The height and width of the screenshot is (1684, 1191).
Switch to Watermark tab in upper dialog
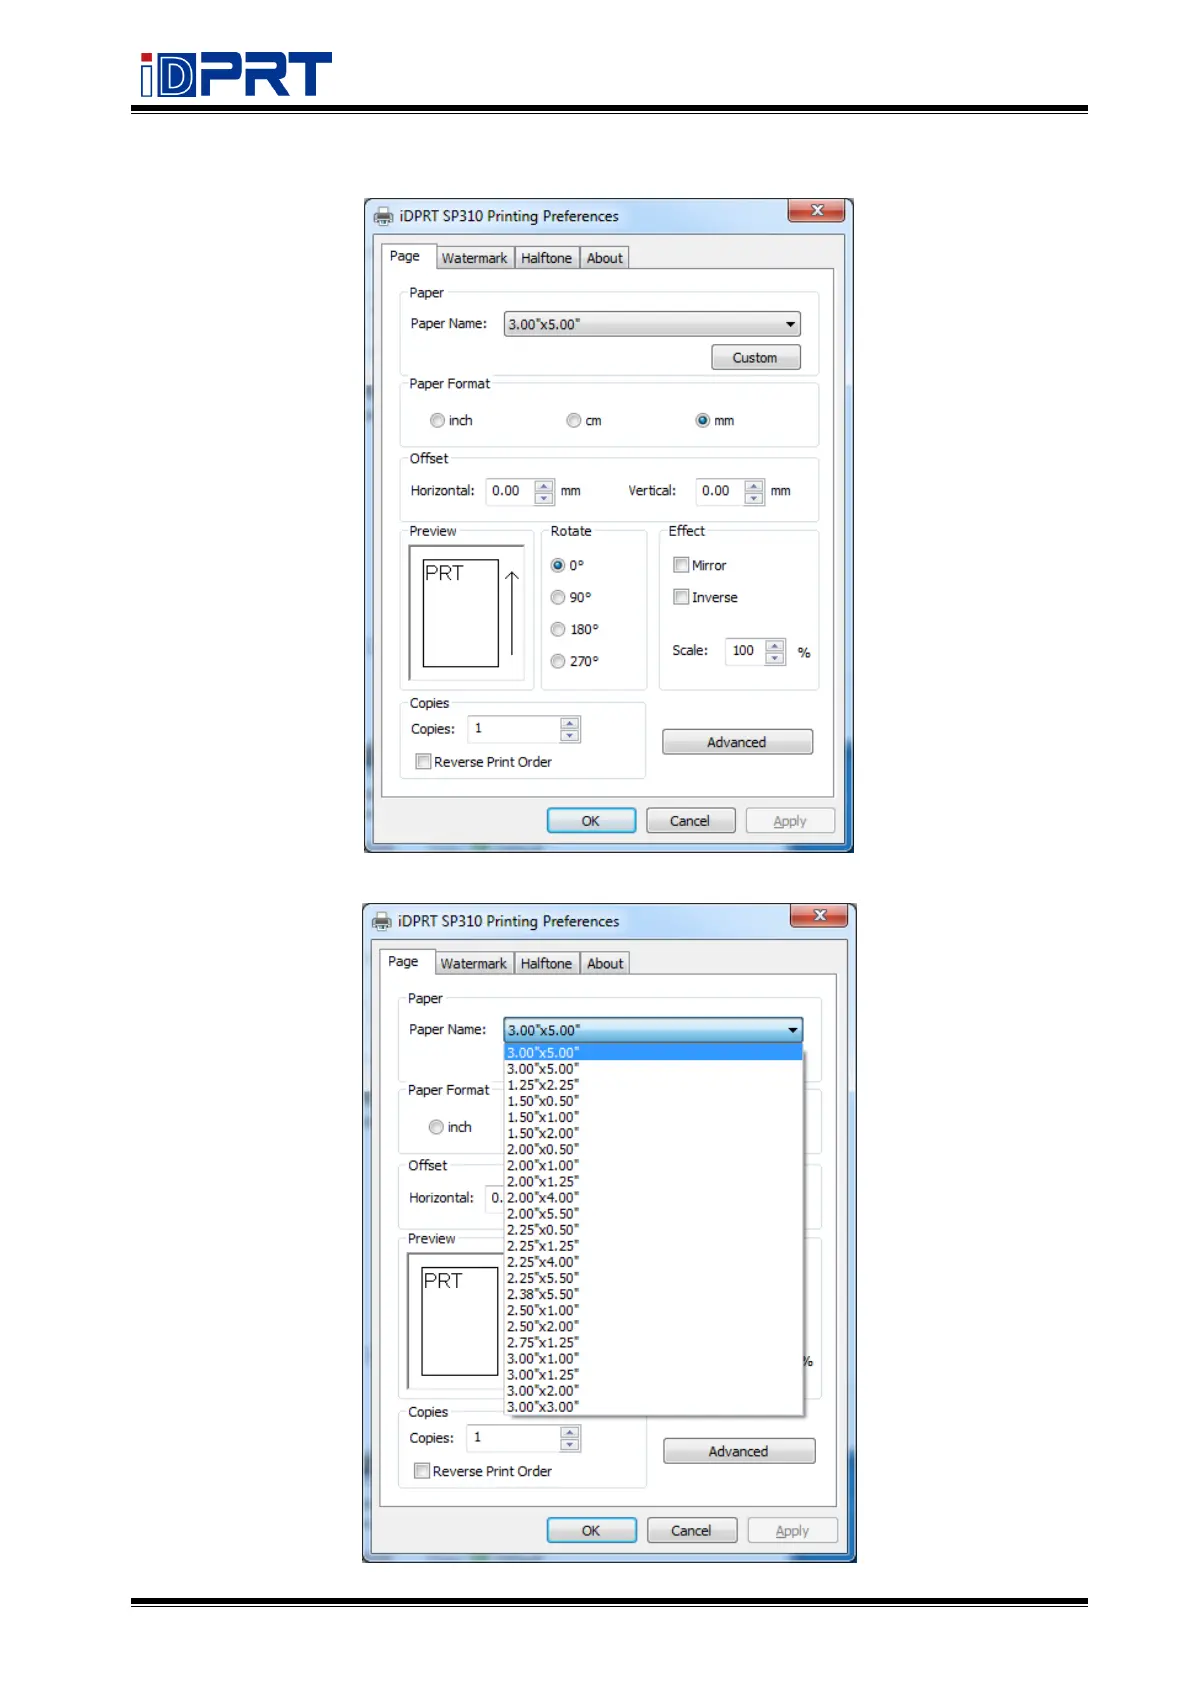click(x=475, y=258)
